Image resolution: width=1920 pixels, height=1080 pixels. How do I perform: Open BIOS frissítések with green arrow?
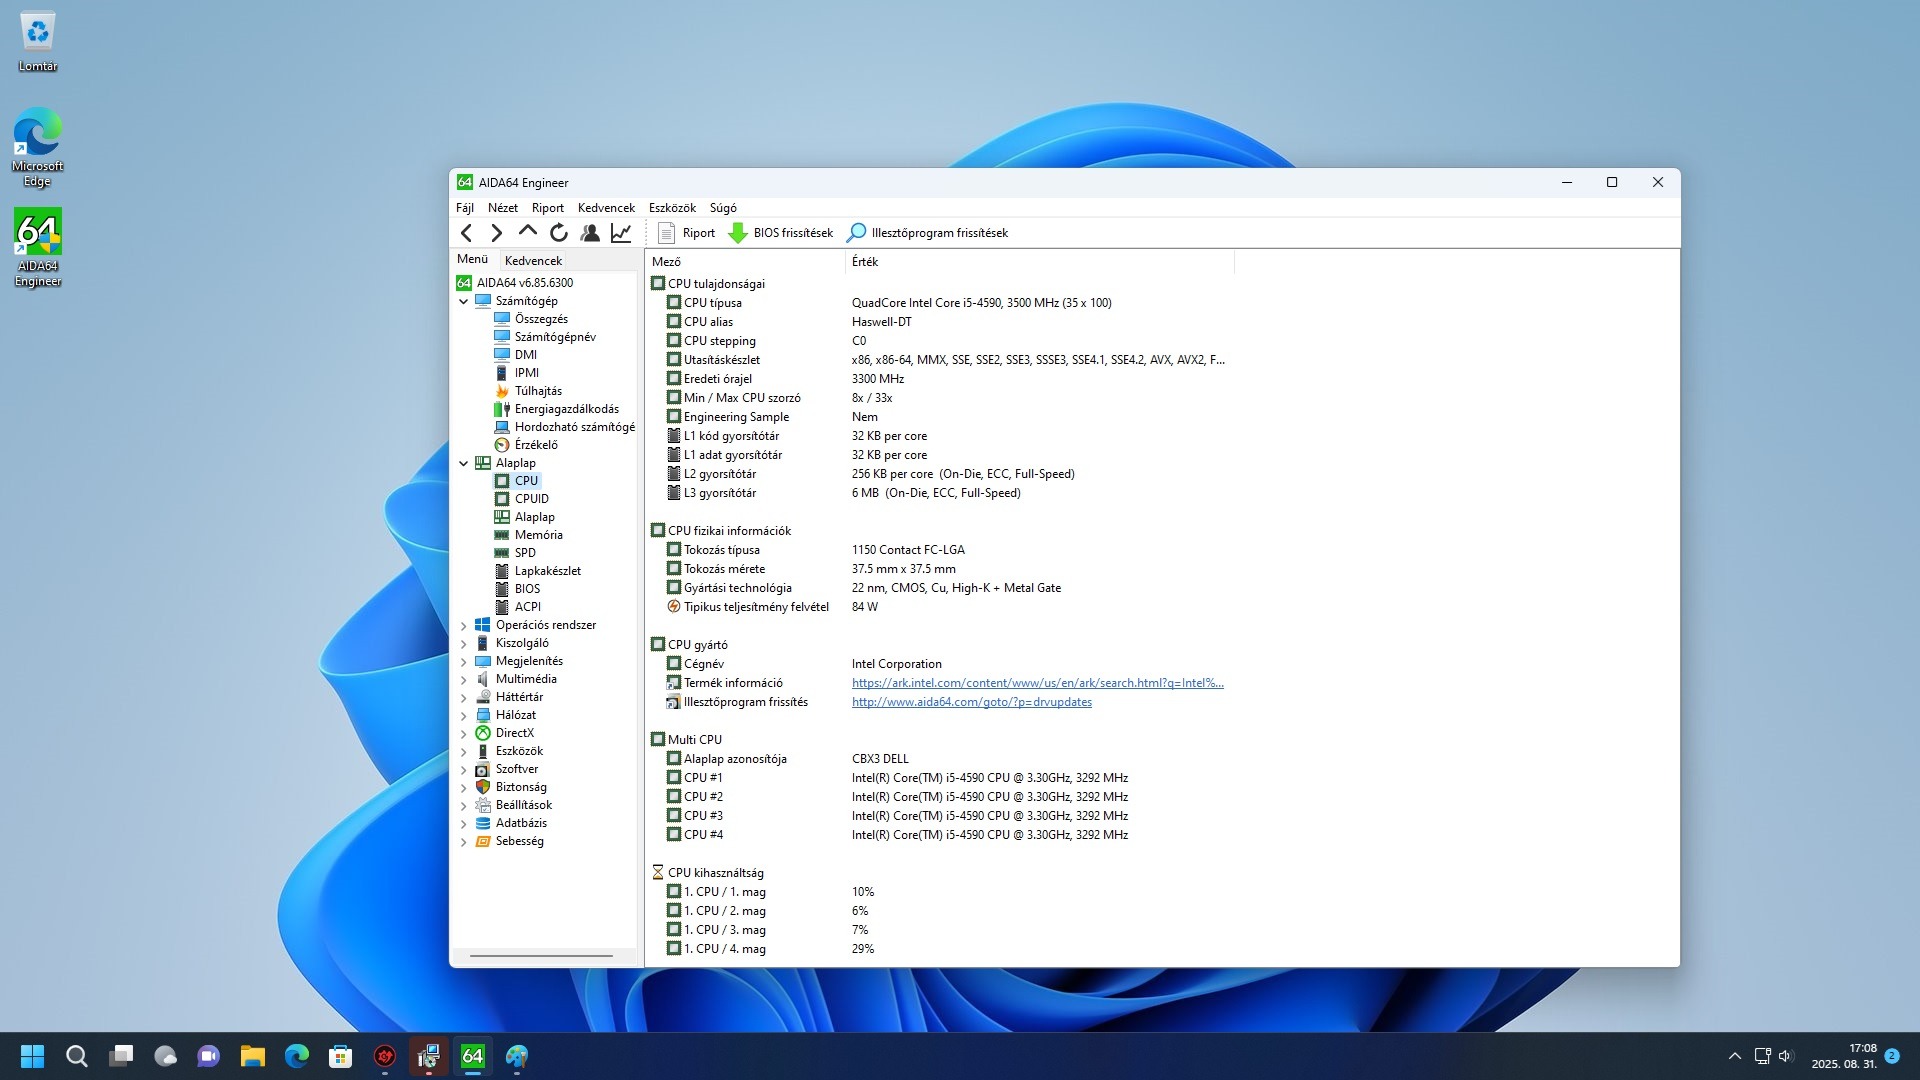pos(781,233)
